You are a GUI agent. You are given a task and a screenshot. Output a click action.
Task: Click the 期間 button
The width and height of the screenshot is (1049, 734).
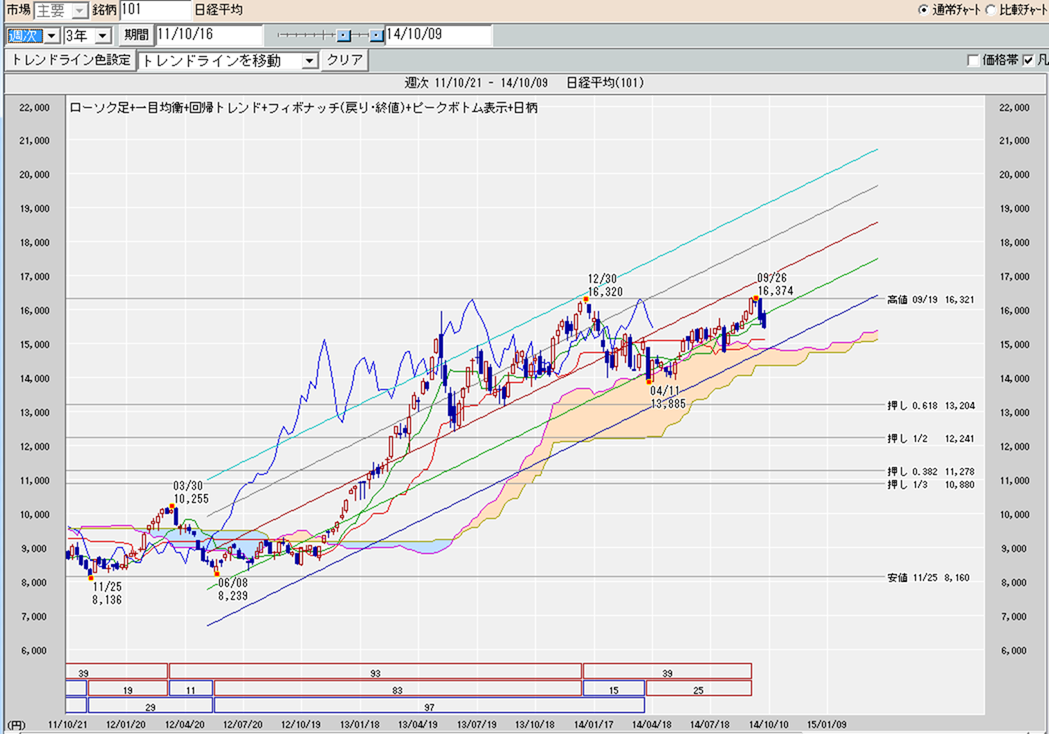(136, 35)
